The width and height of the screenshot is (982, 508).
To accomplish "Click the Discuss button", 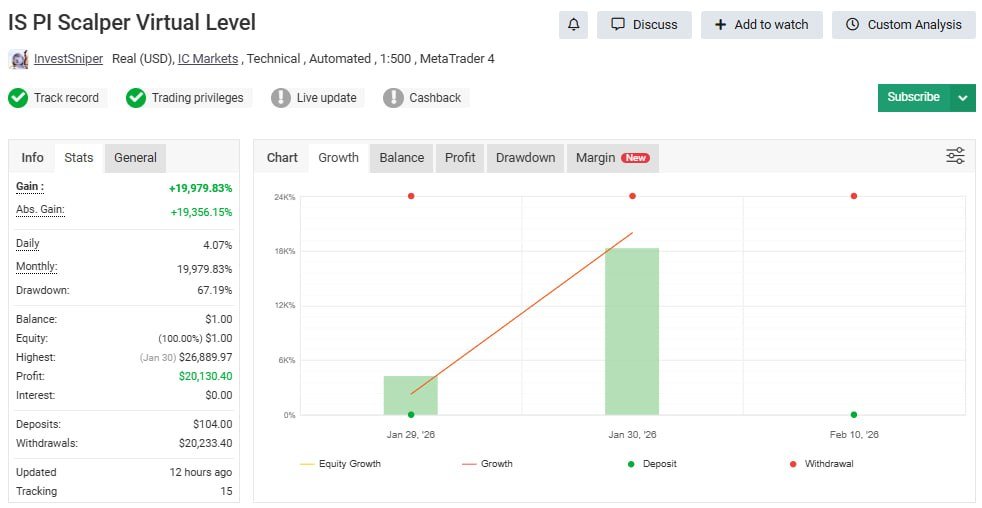I will (644, 25).
